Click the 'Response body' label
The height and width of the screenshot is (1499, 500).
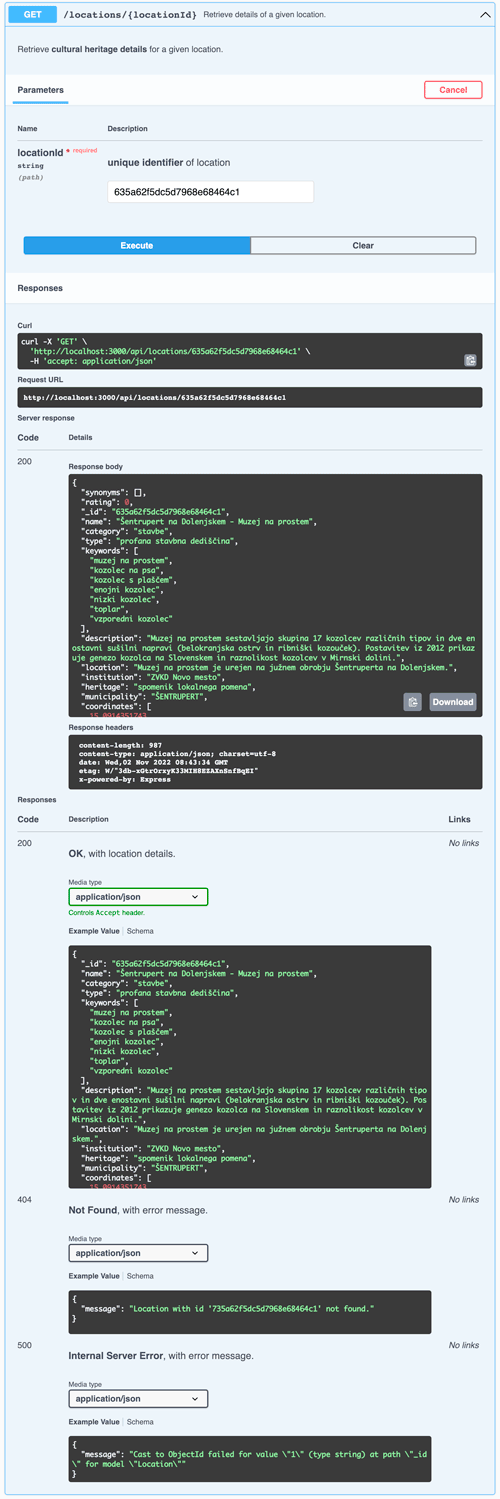(94, 467)
